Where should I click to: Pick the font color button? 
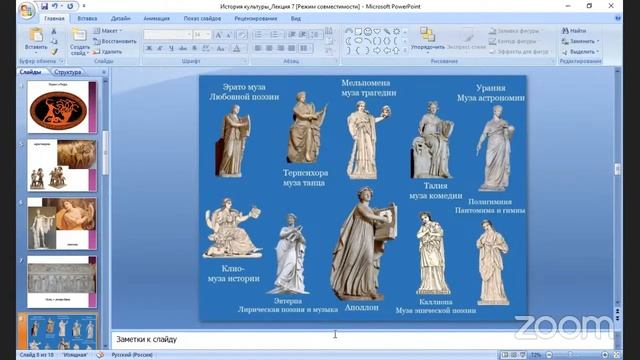click(x=237, y=49)
